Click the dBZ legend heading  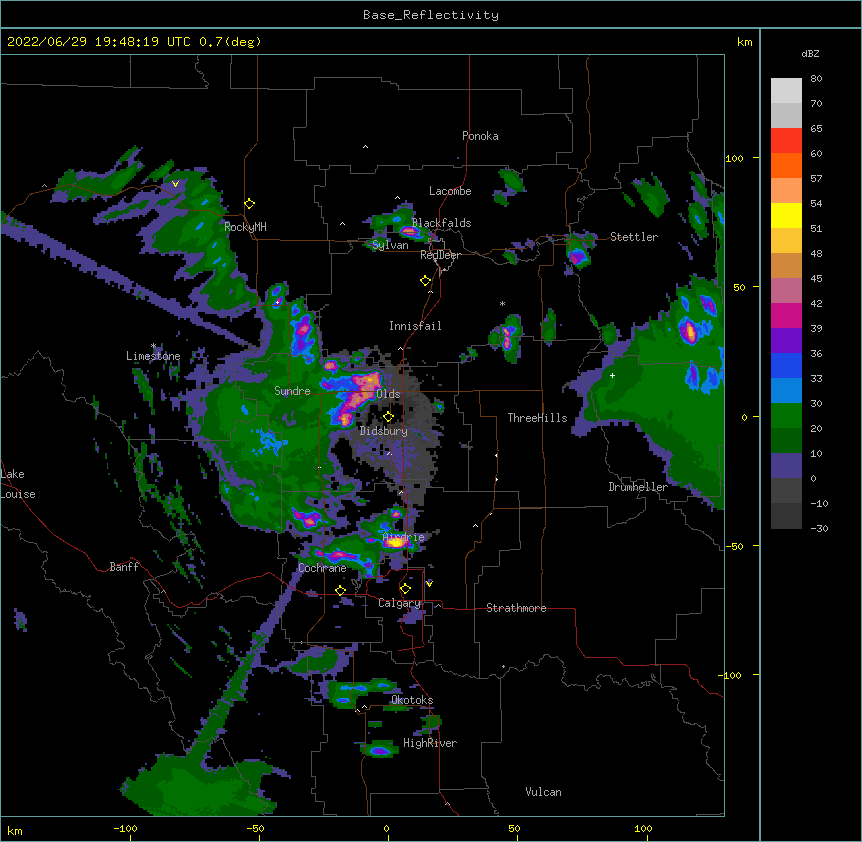(x=810, y=54)
